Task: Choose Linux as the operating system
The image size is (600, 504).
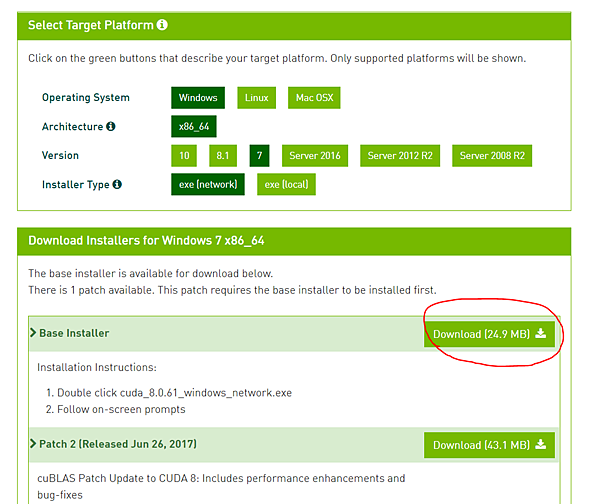Action: point(256,98)
